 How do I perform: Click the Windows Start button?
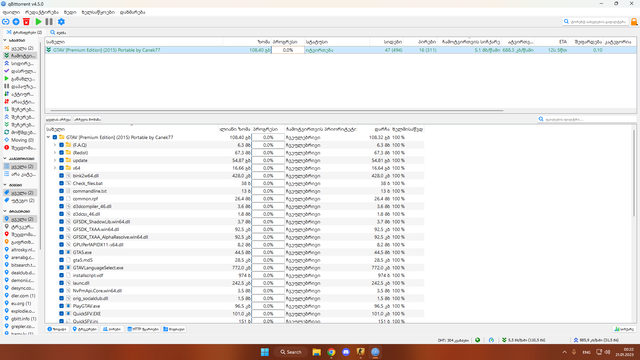(264, 352)
